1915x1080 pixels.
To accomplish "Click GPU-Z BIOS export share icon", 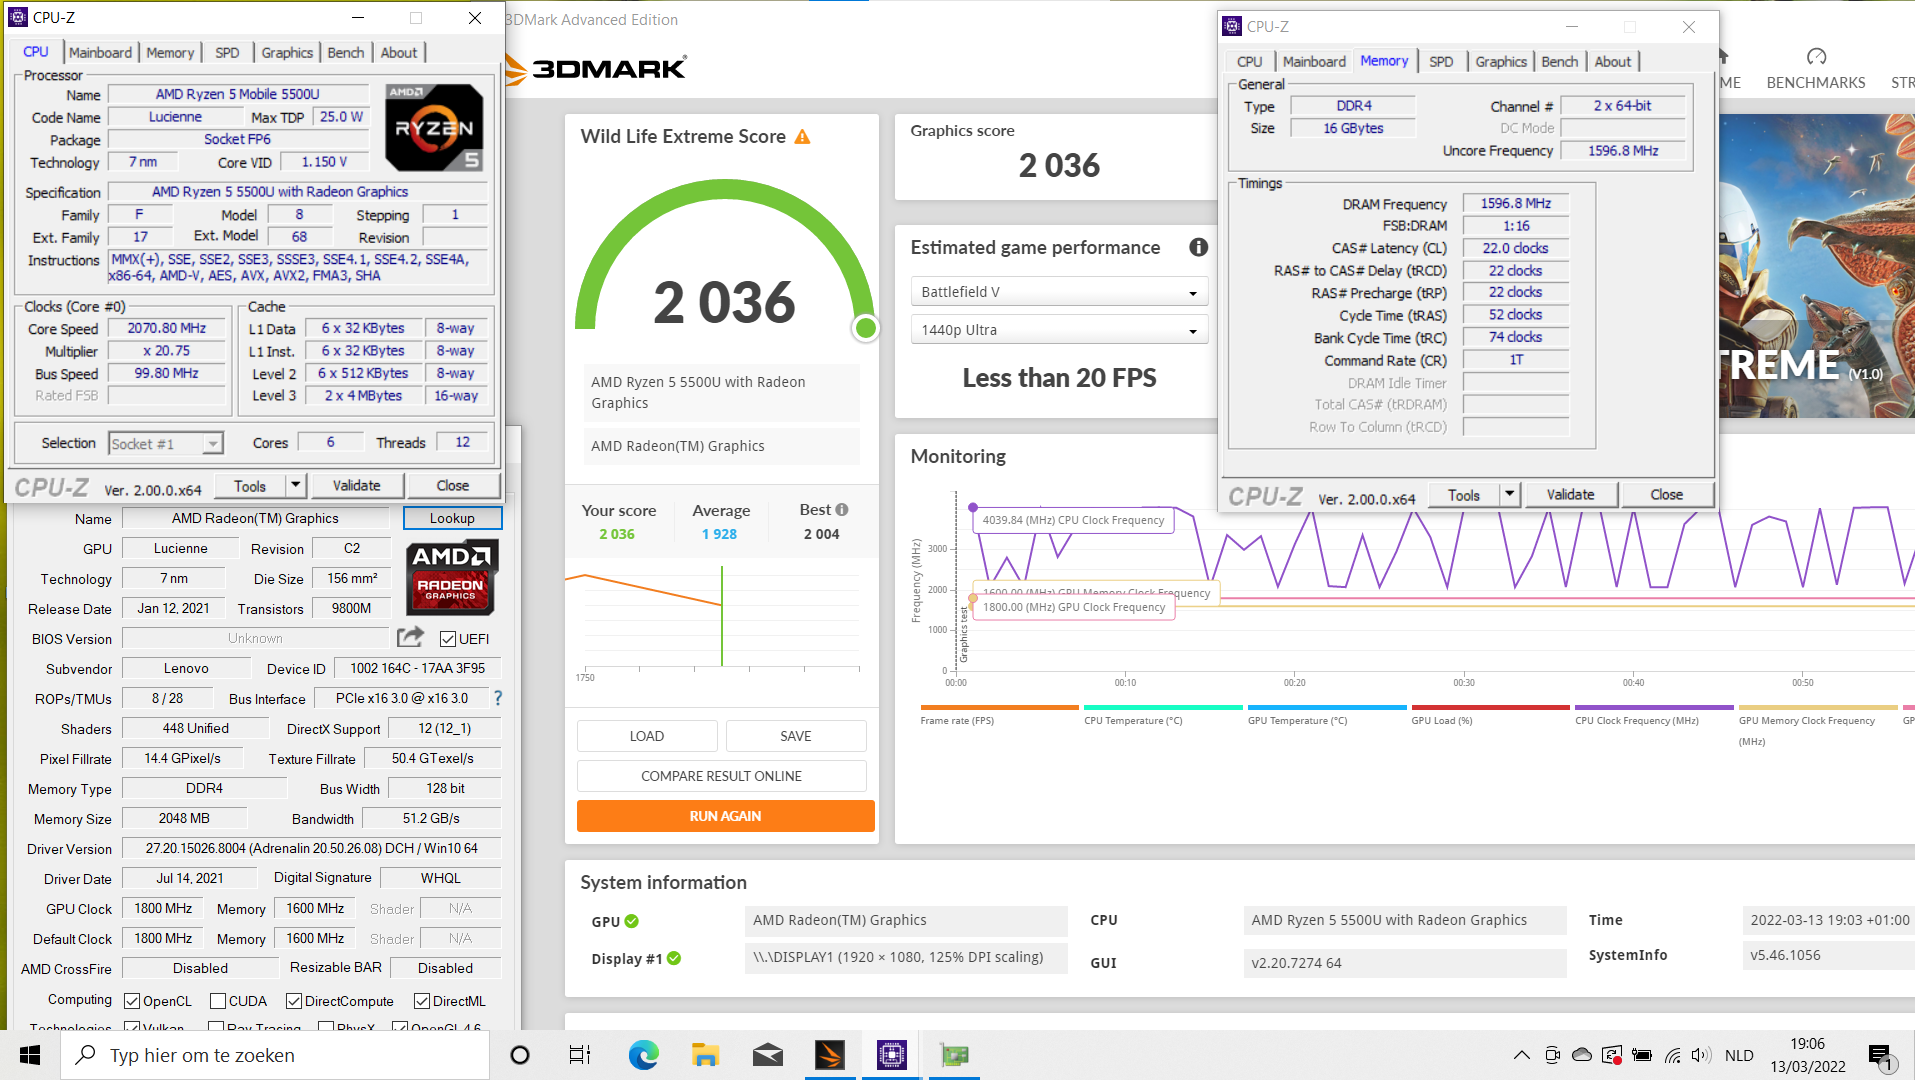I will [410, 637].
